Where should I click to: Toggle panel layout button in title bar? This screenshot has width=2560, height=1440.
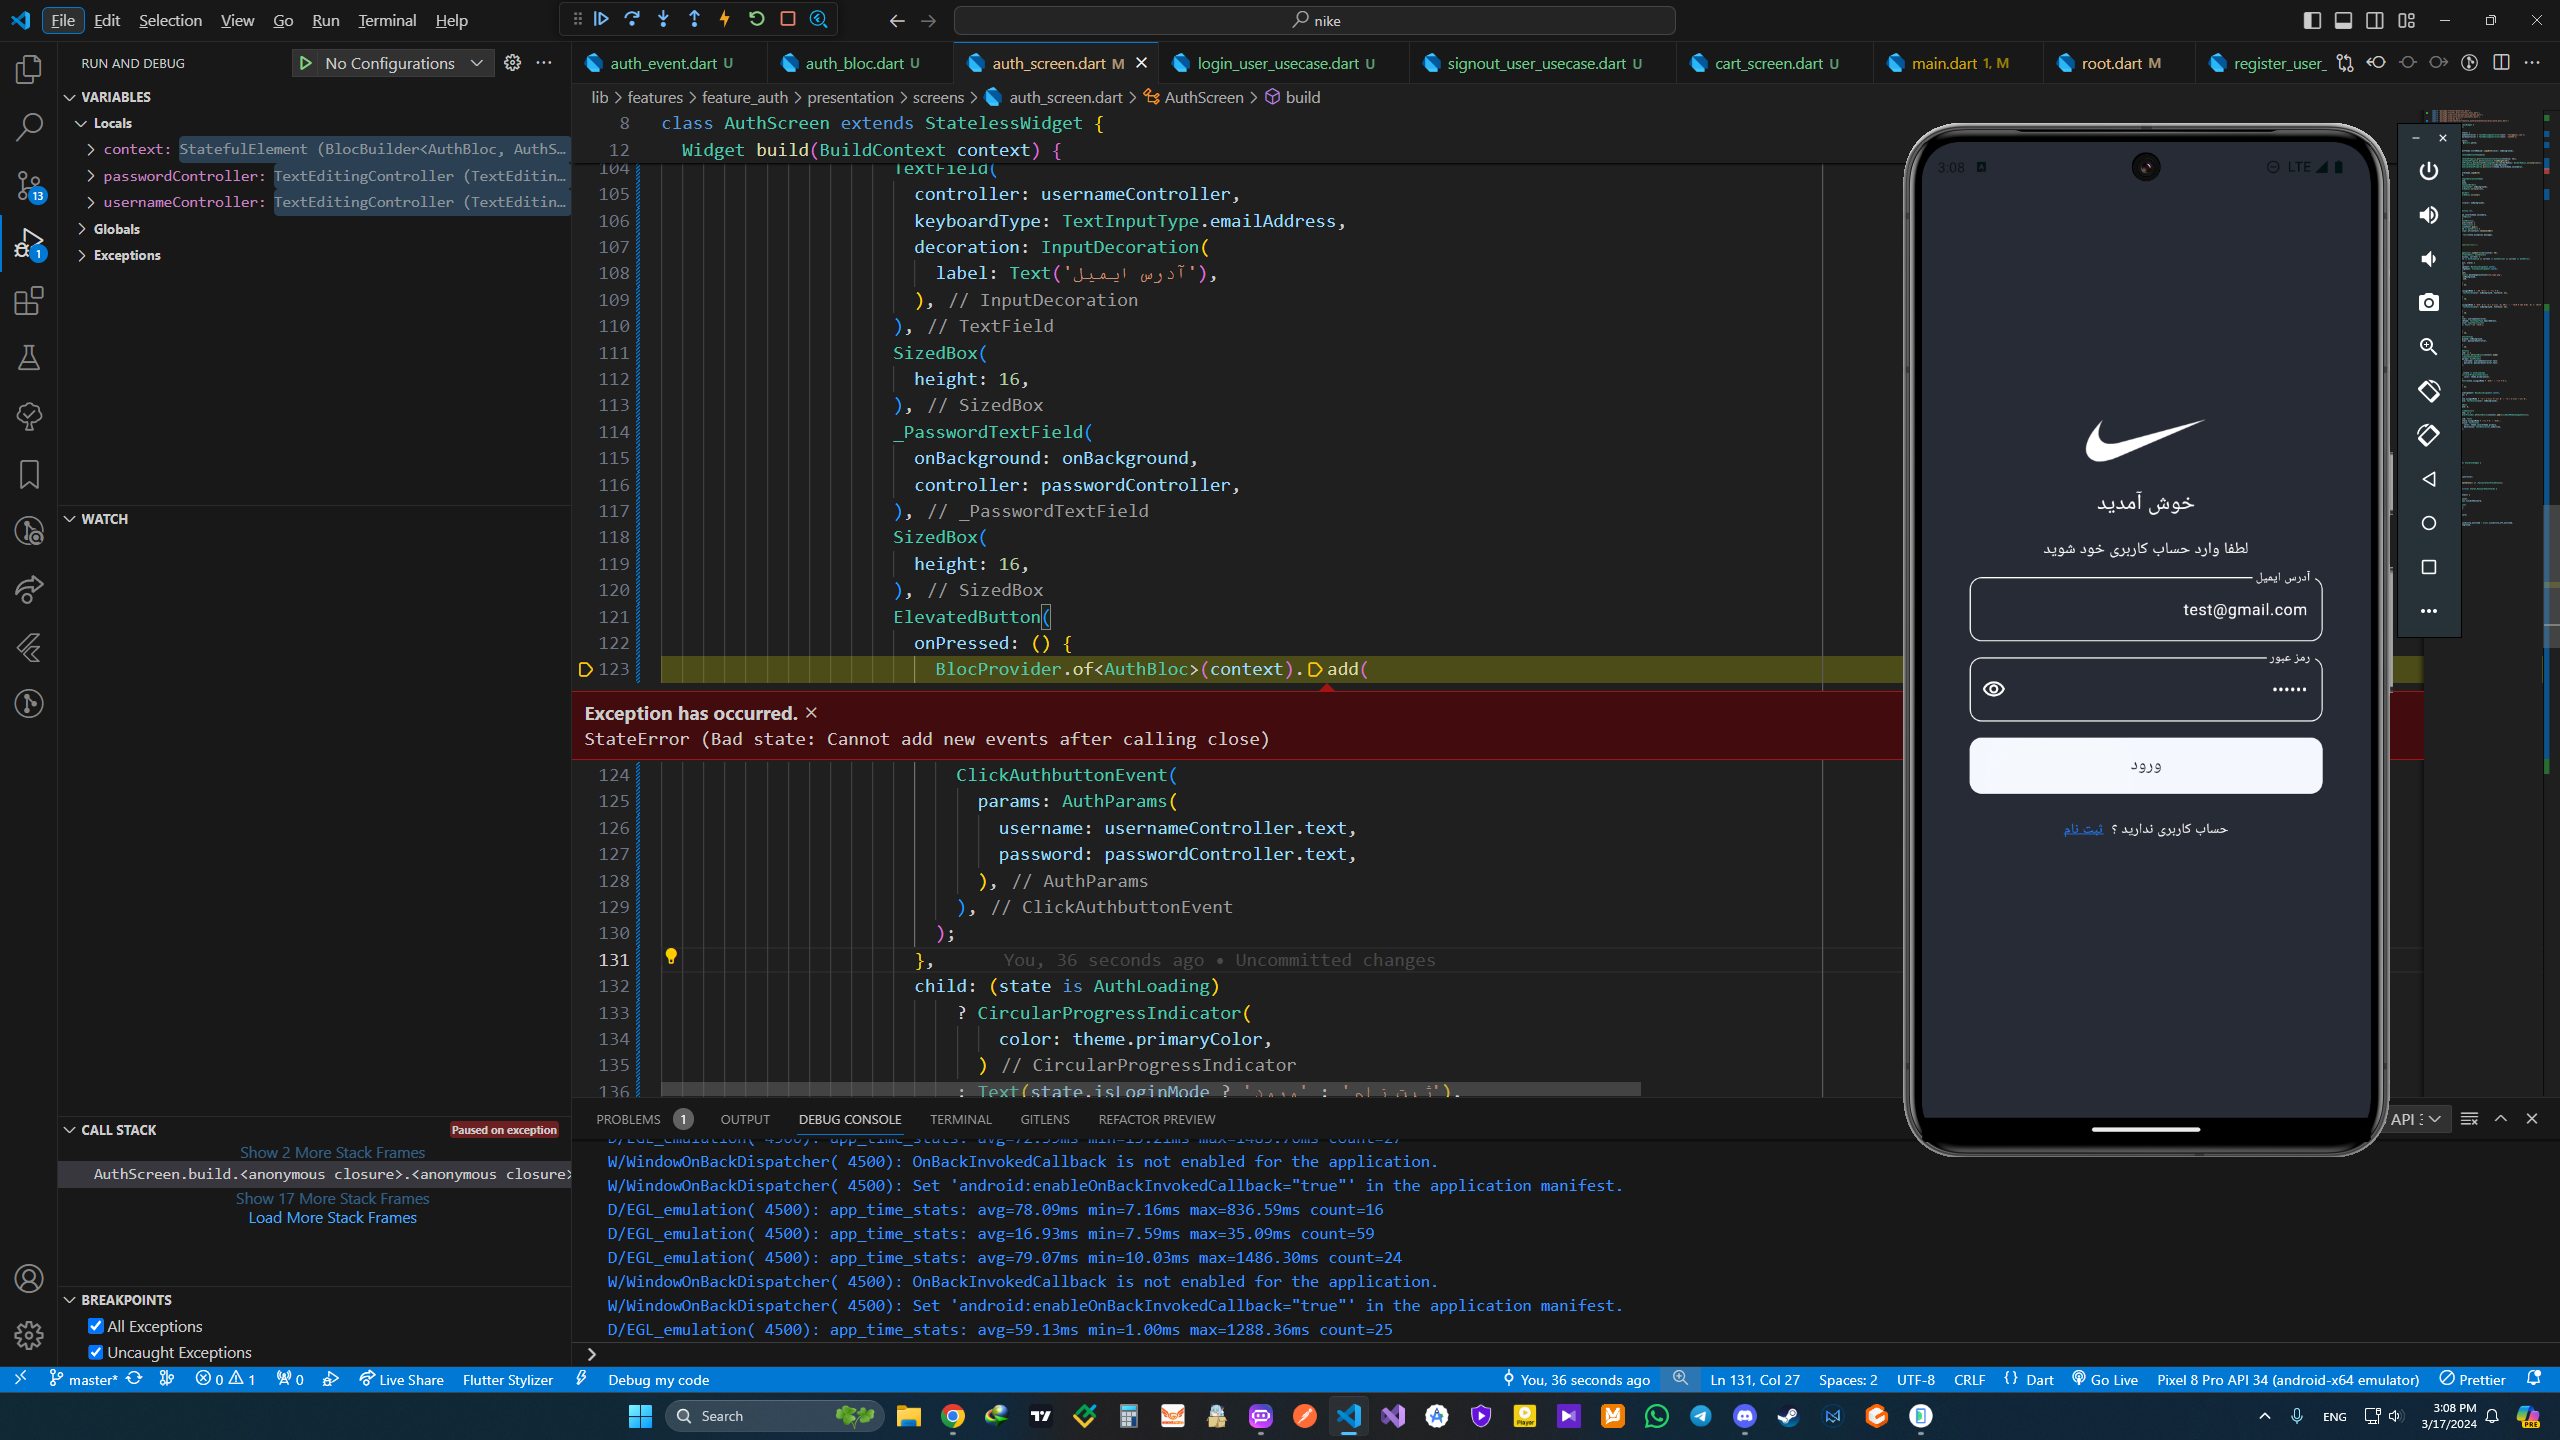pos(2343,20)
